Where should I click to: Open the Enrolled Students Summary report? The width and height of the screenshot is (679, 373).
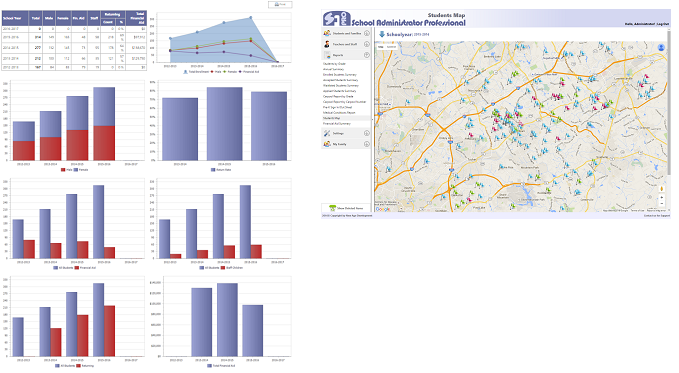pyautogui.click(x=340, y=75)
